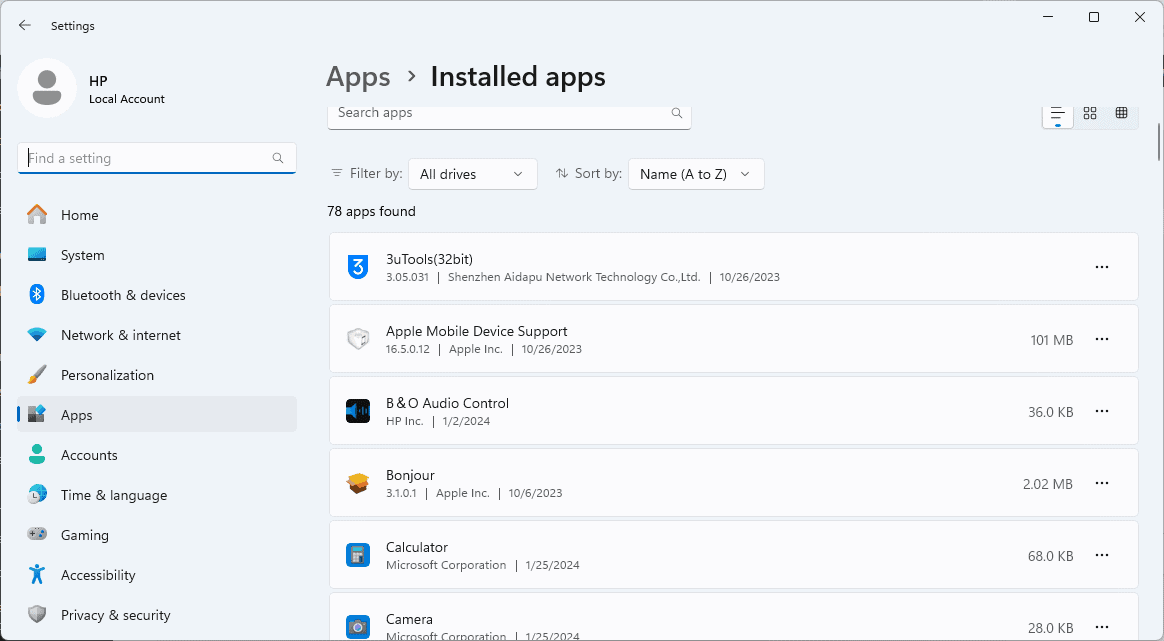Click the Accessibility figure icon
The image size is (1164, 641).
[37, 574]
